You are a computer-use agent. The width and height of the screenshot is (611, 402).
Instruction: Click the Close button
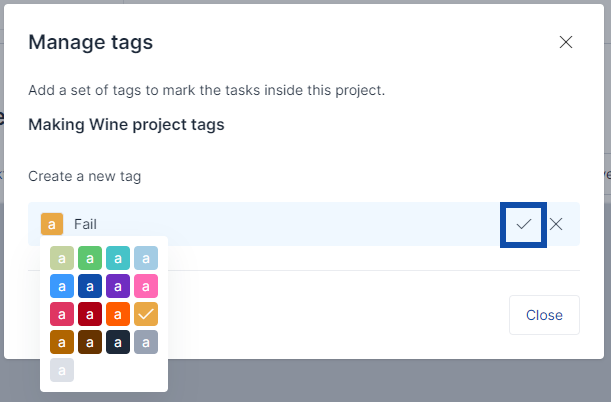544,315
